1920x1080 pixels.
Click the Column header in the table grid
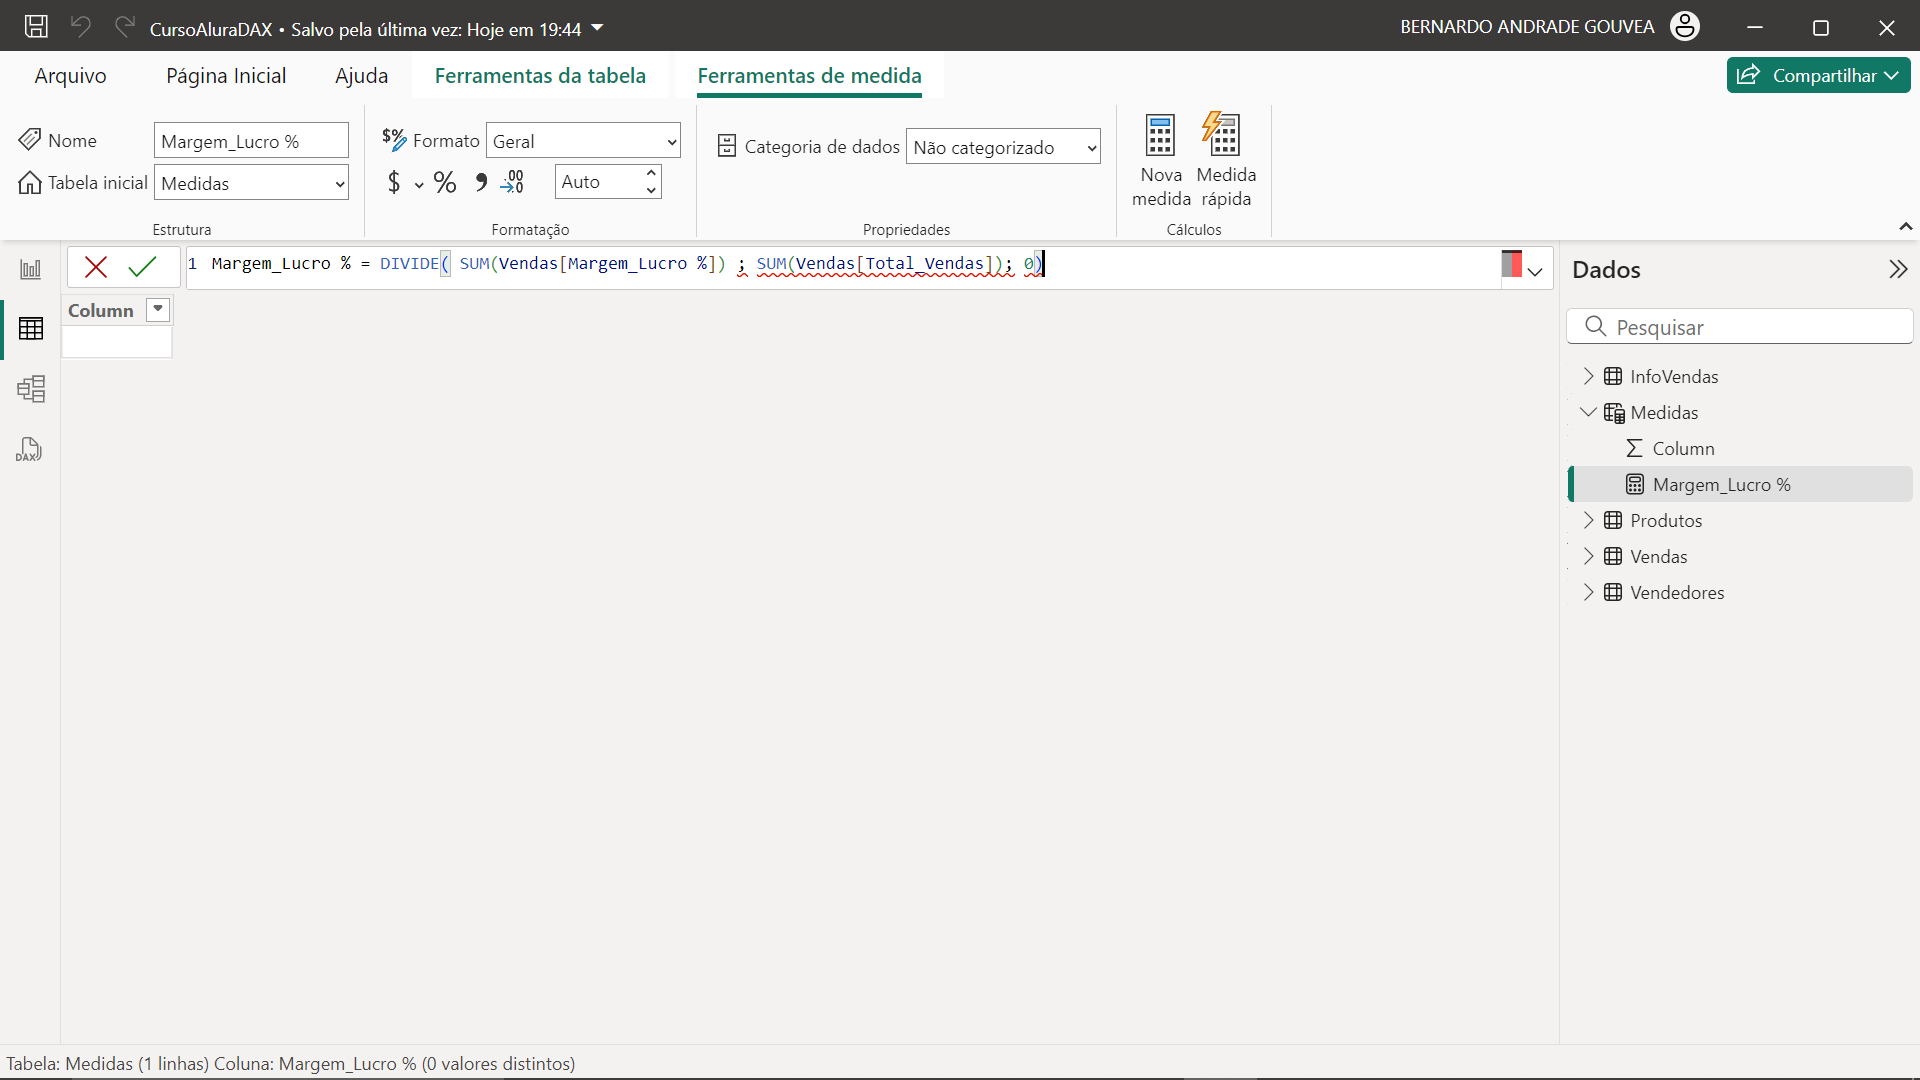coord(117,310)
